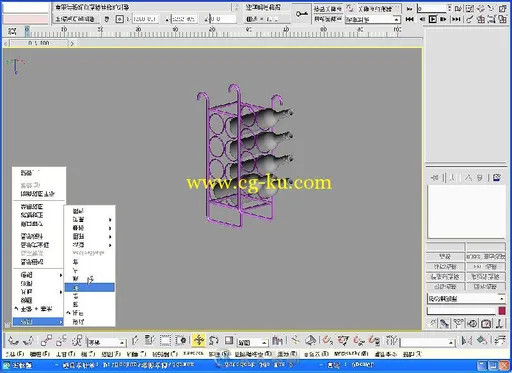Click the Go to End playback button

click(x=456, y=20)
